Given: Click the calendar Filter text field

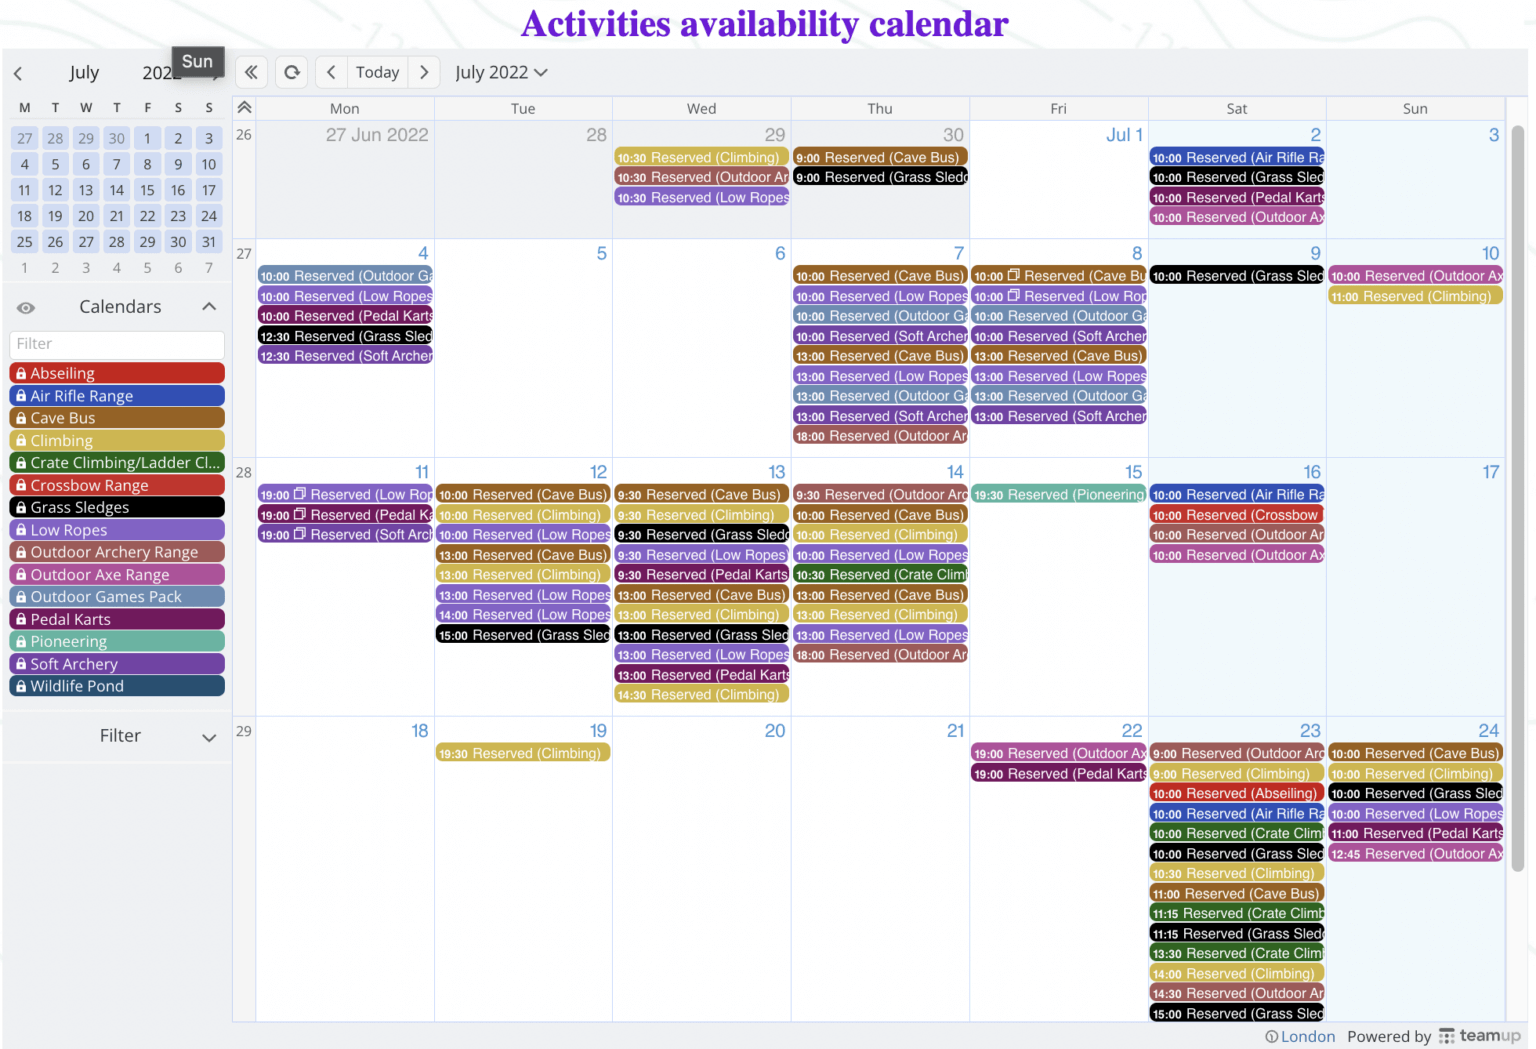Looking at the screenshot, I should (x=117, y=344).
